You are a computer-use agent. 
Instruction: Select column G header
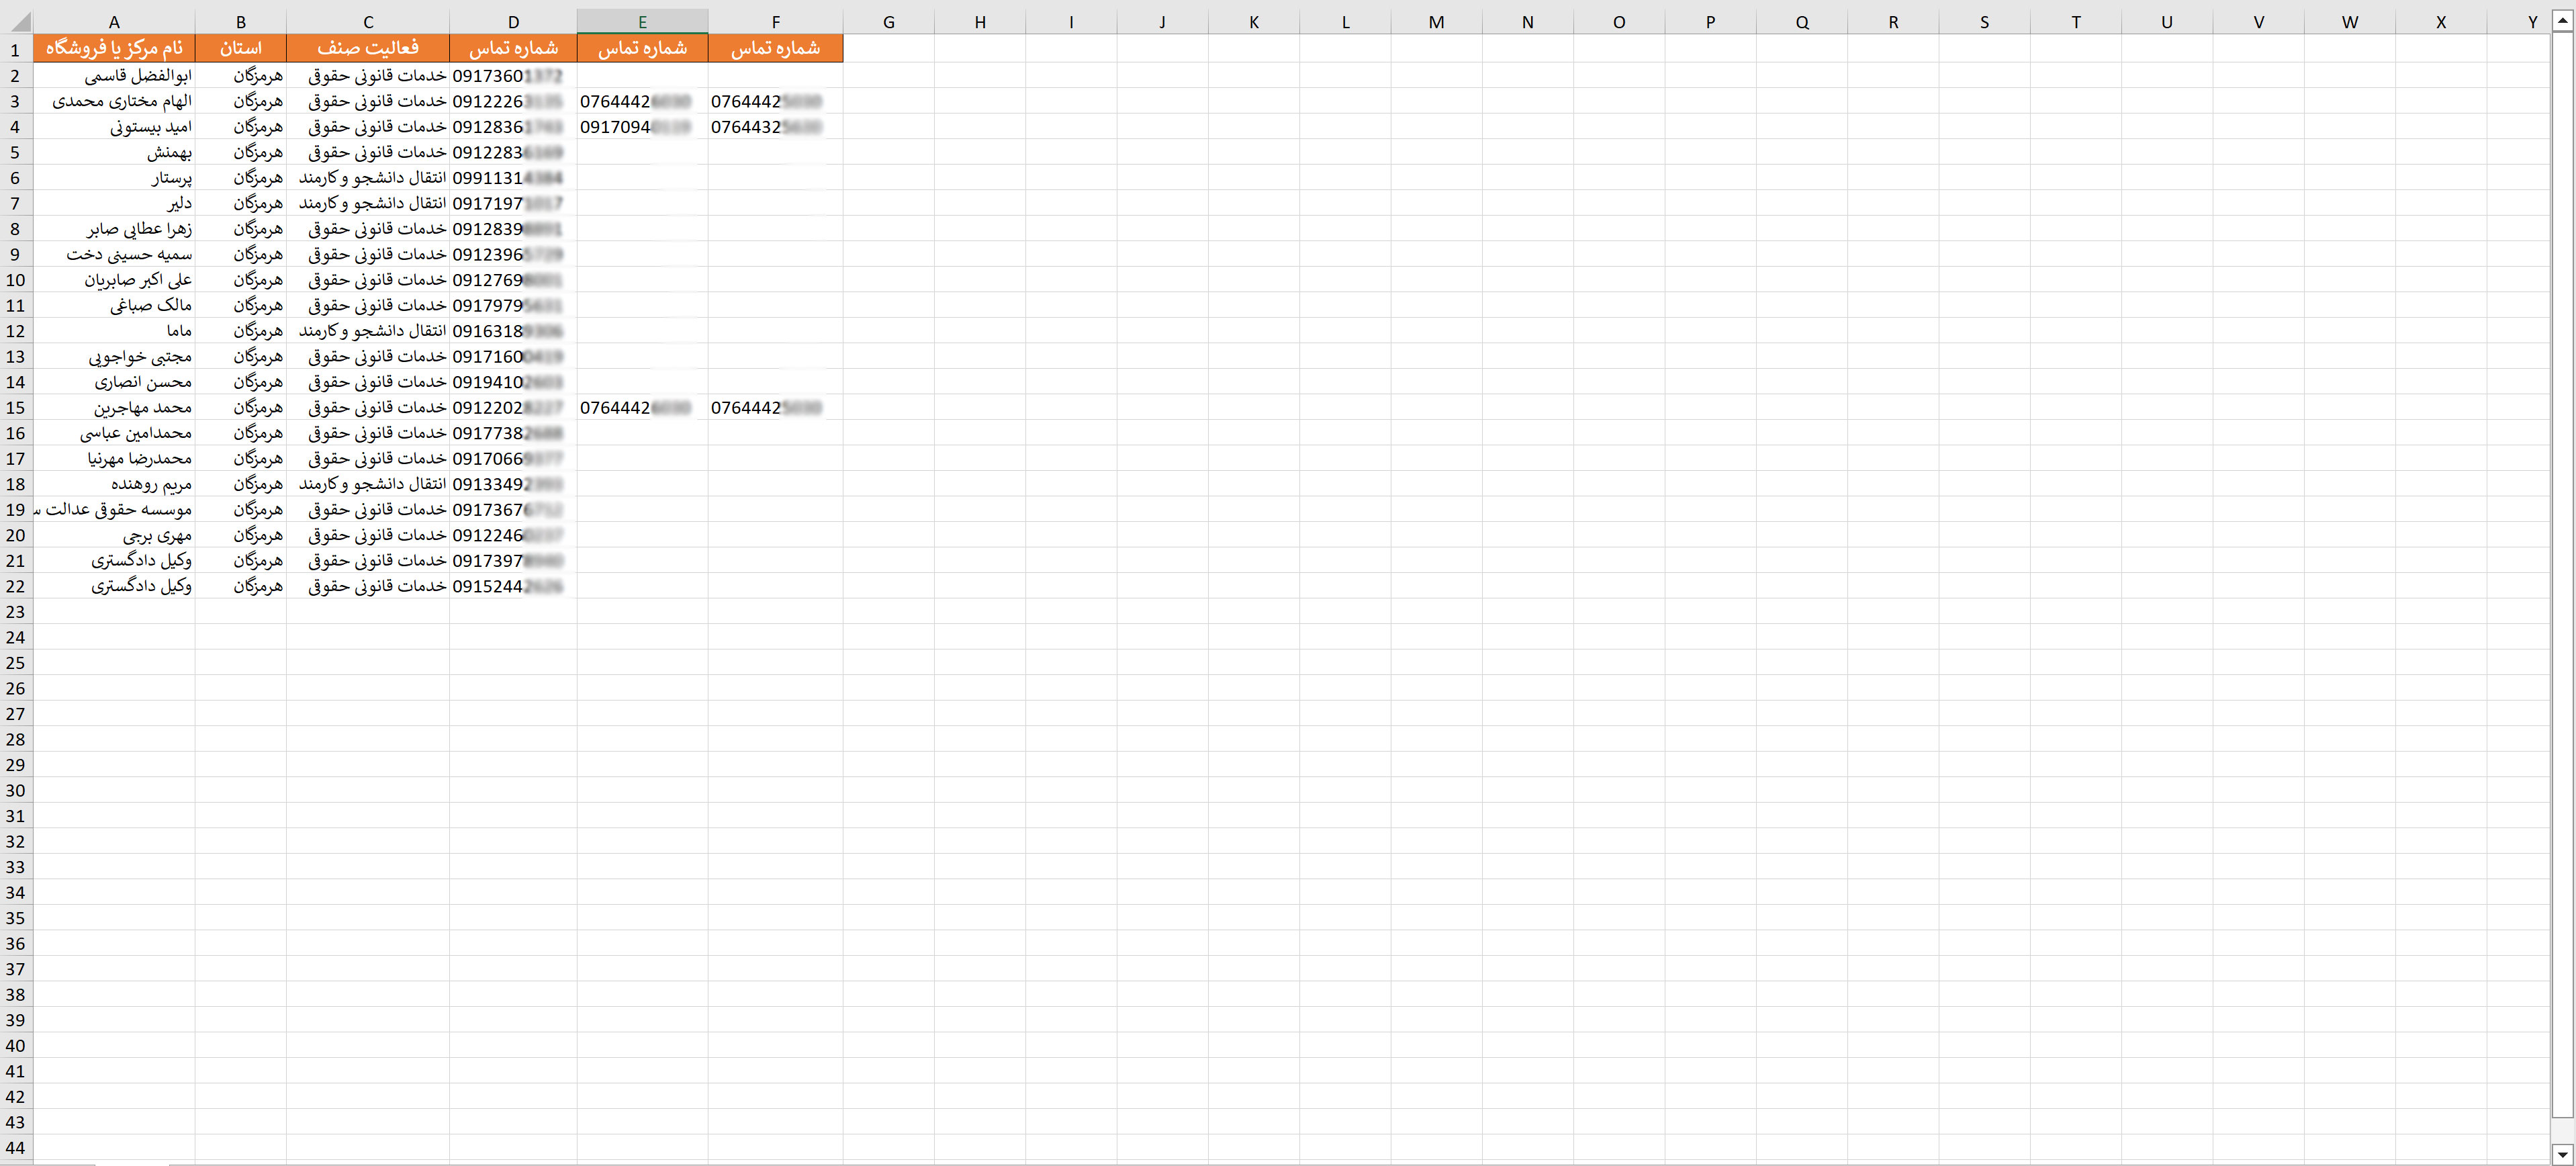tap(888, 22)
